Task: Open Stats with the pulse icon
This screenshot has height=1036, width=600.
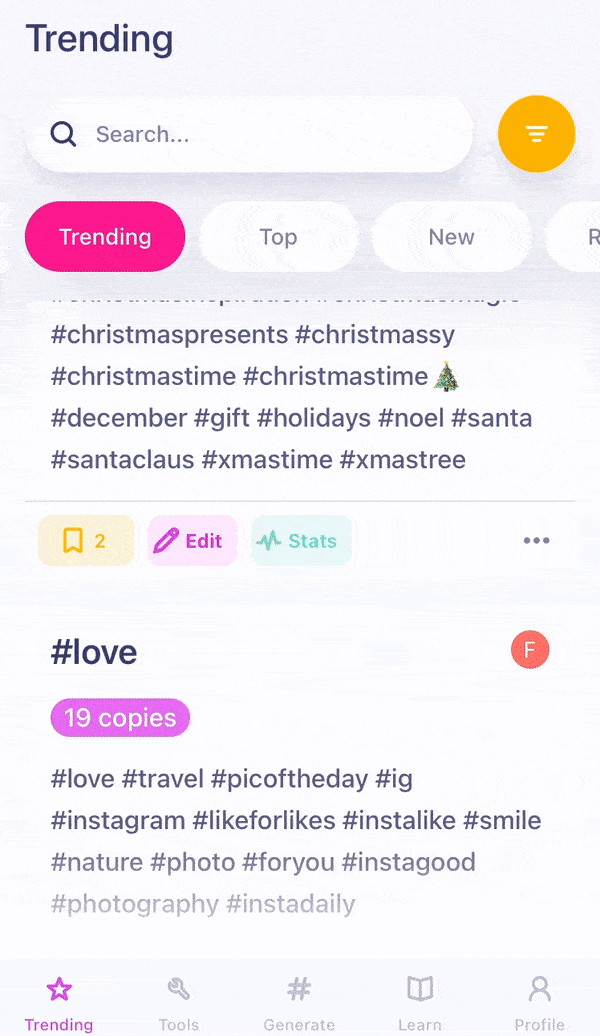Action: point(269,541)
